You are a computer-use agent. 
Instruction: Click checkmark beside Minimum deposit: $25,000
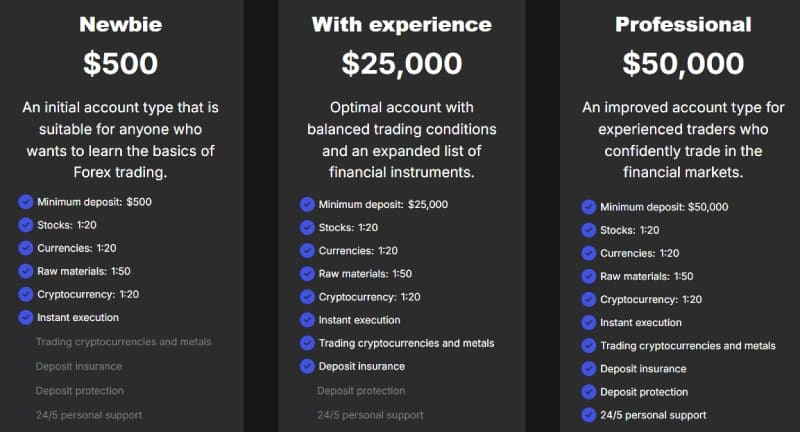[x=307, y=204]
